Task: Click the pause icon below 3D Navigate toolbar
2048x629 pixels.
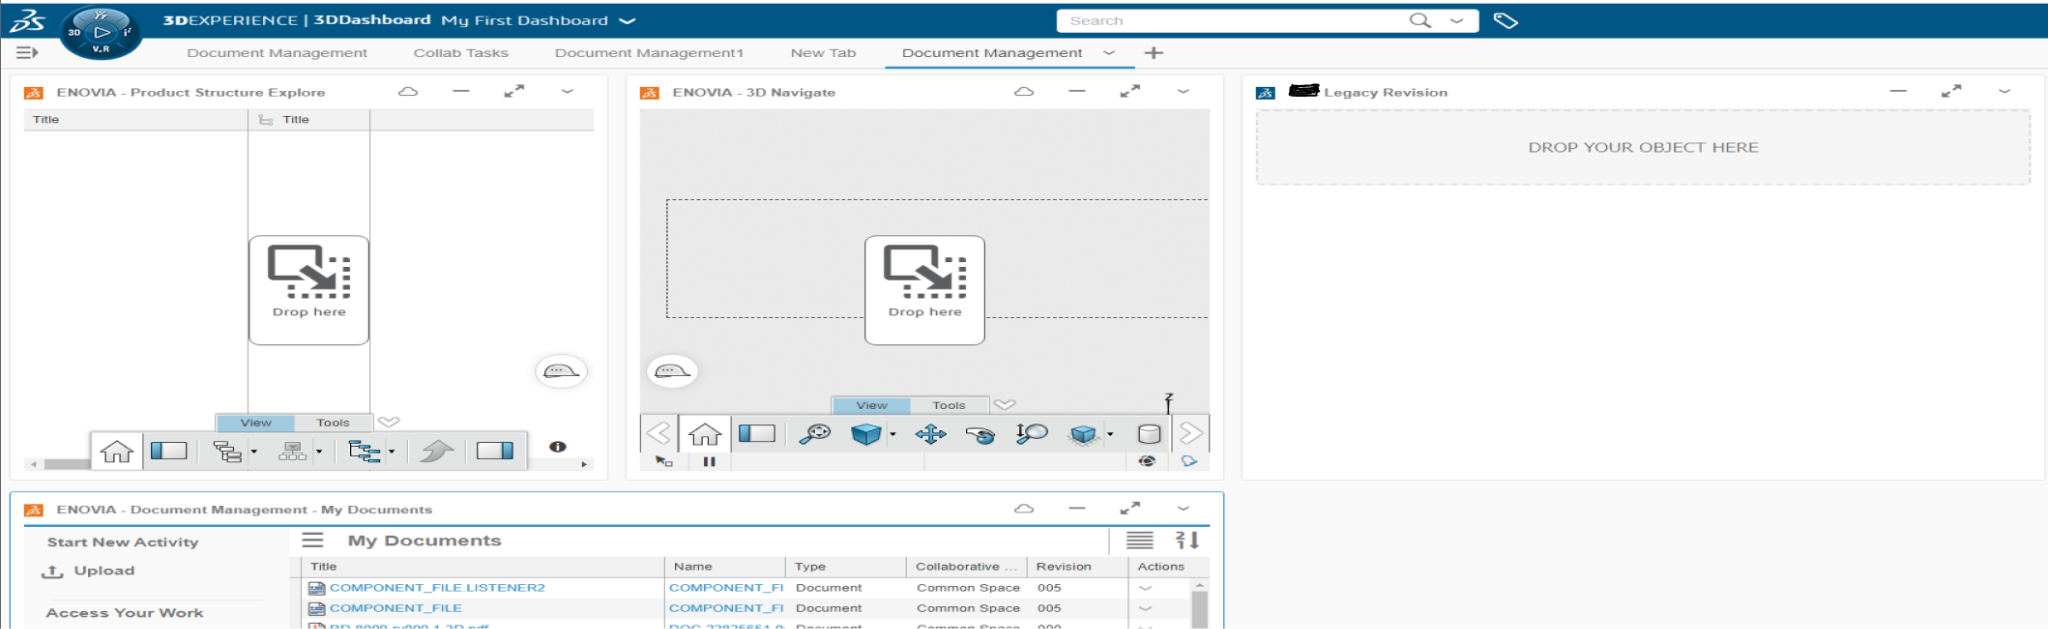Action: [x=709, y=461]
